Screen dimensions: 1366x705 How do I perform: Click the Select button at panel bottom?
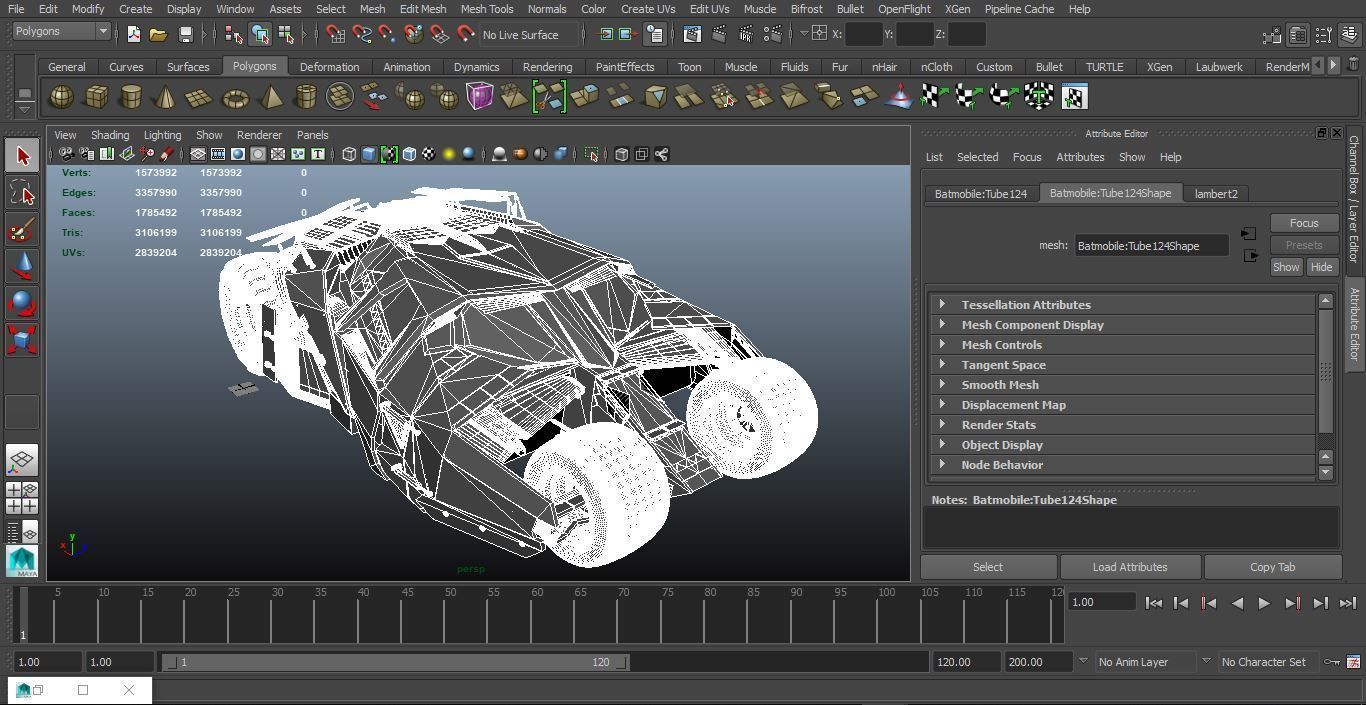pos(988,567)
